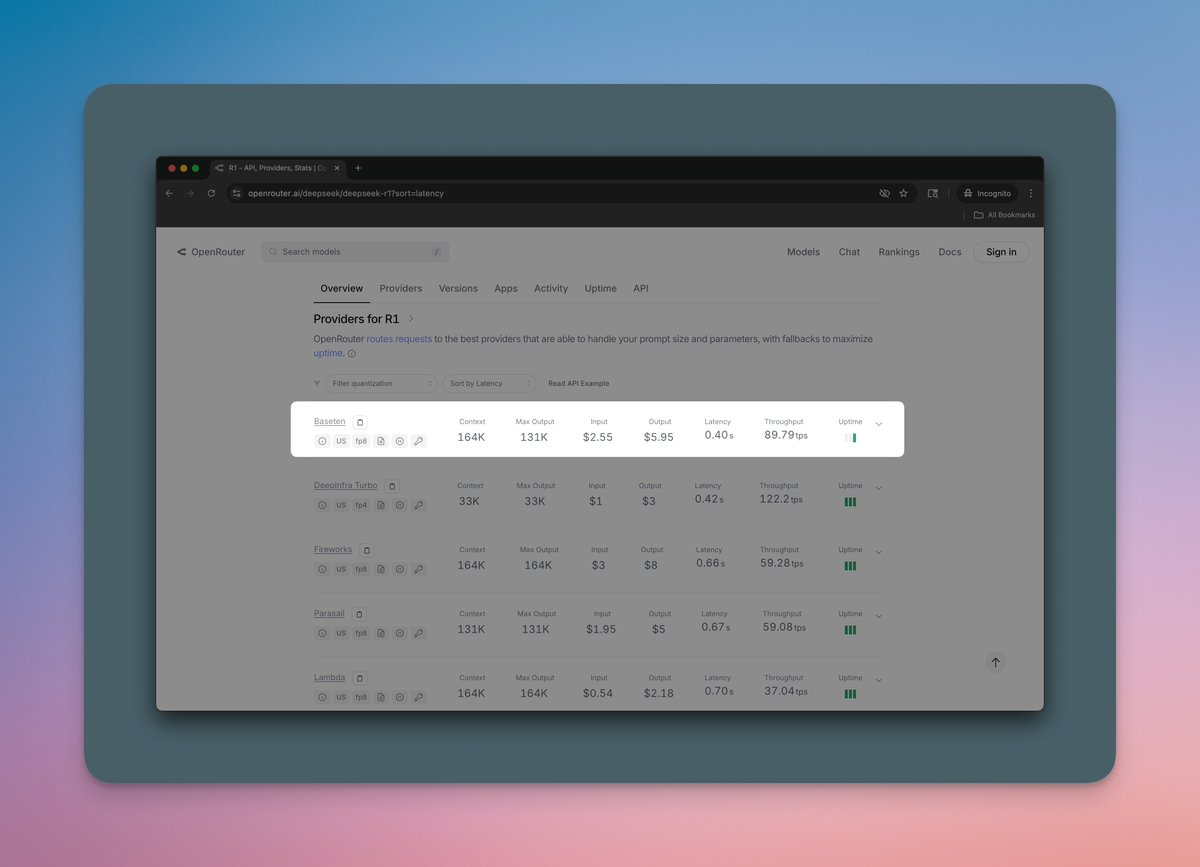Open info icon next to uptime link

(352, 354)
